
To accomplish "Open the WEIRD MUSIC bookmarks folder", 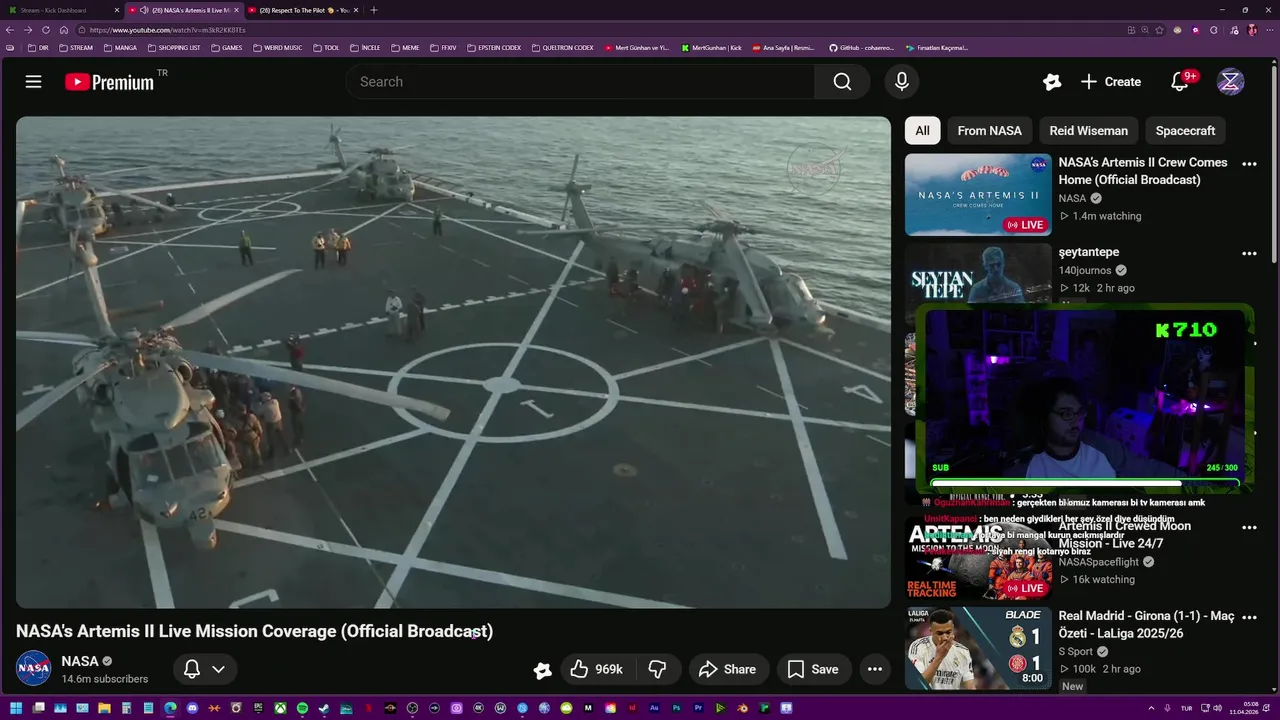I will 276,48.
